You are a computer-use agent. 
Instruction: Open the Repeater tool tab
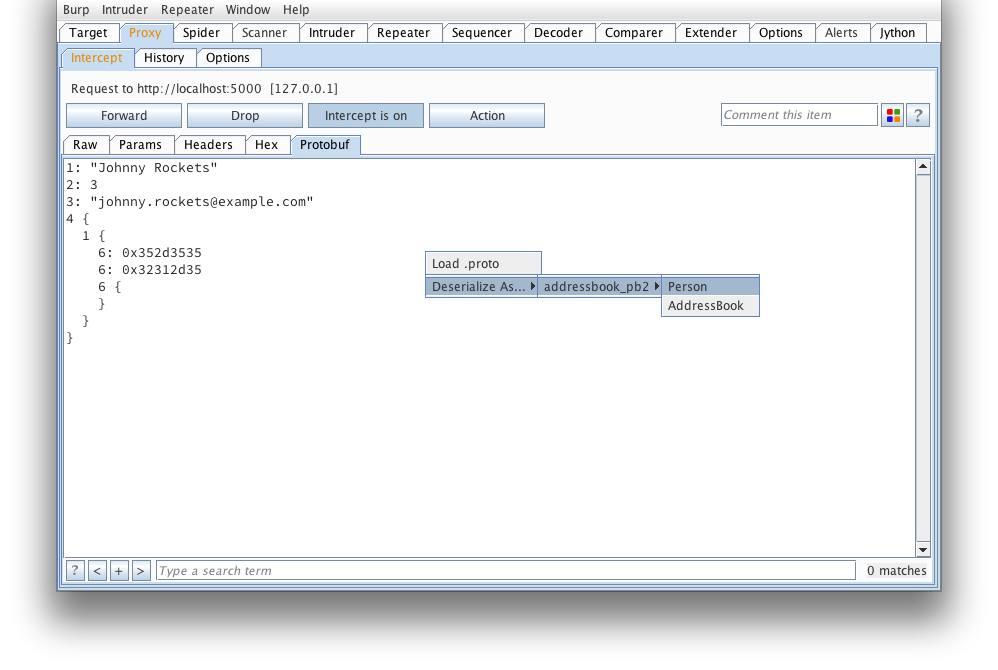pyautogui.click(x=403, y=33)
